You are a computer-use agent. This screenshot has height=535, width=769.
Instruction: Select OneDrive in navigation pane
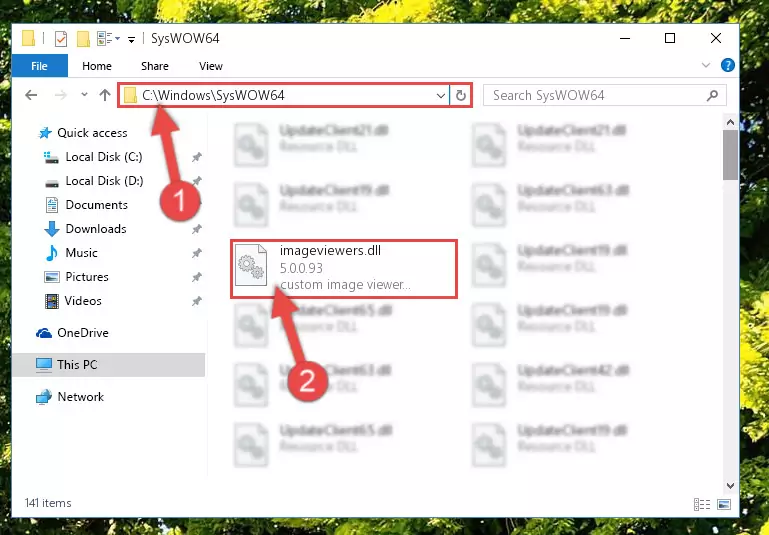[x=83, y=333]
